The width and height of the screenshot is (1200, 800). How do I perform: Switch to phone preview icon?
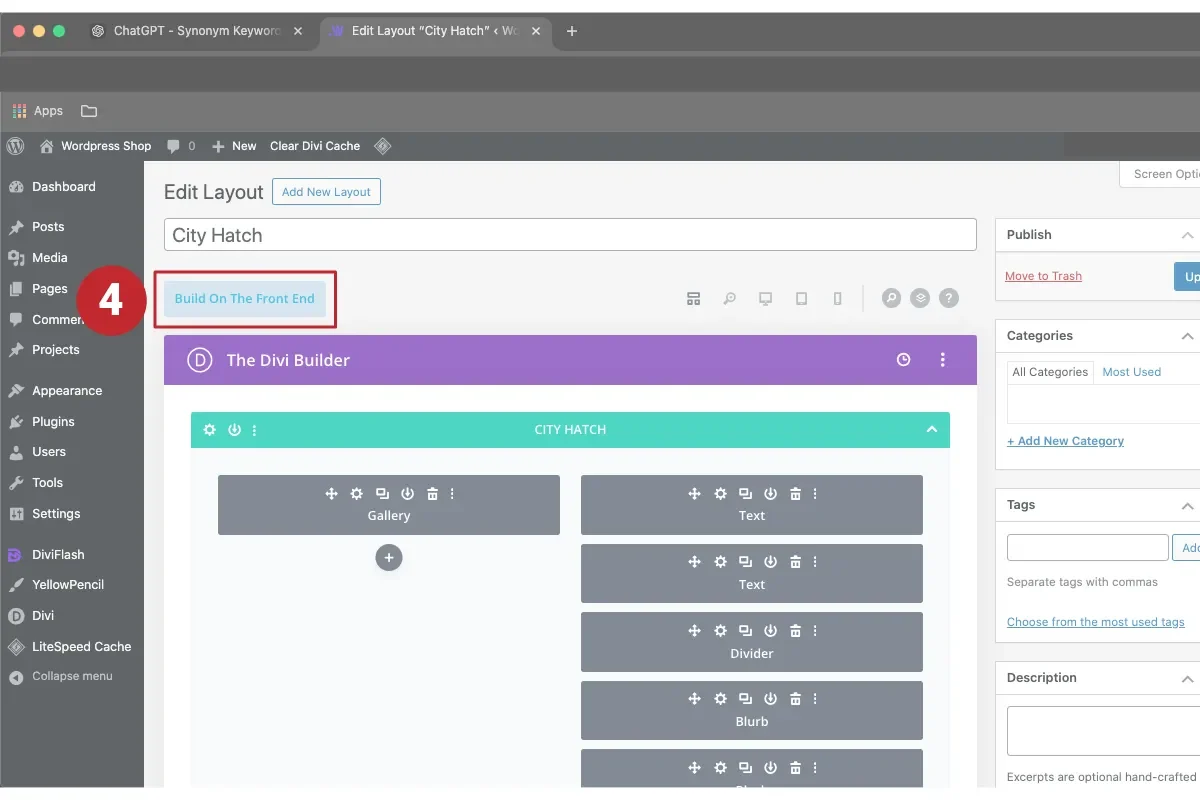[x=837, y=297]
